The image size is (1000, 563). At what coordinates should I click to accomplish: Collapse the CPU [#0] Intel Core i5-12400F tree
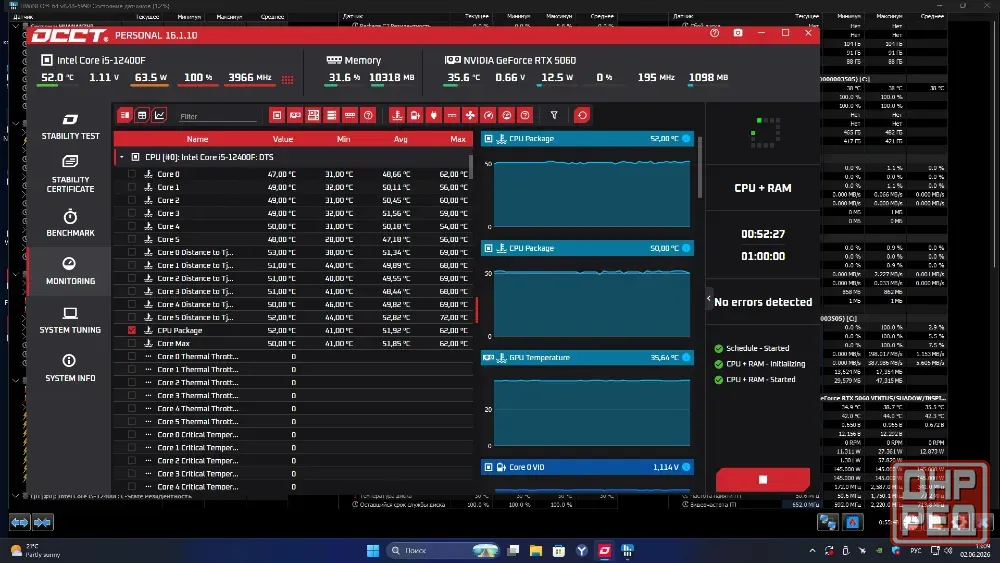[122, 157]
